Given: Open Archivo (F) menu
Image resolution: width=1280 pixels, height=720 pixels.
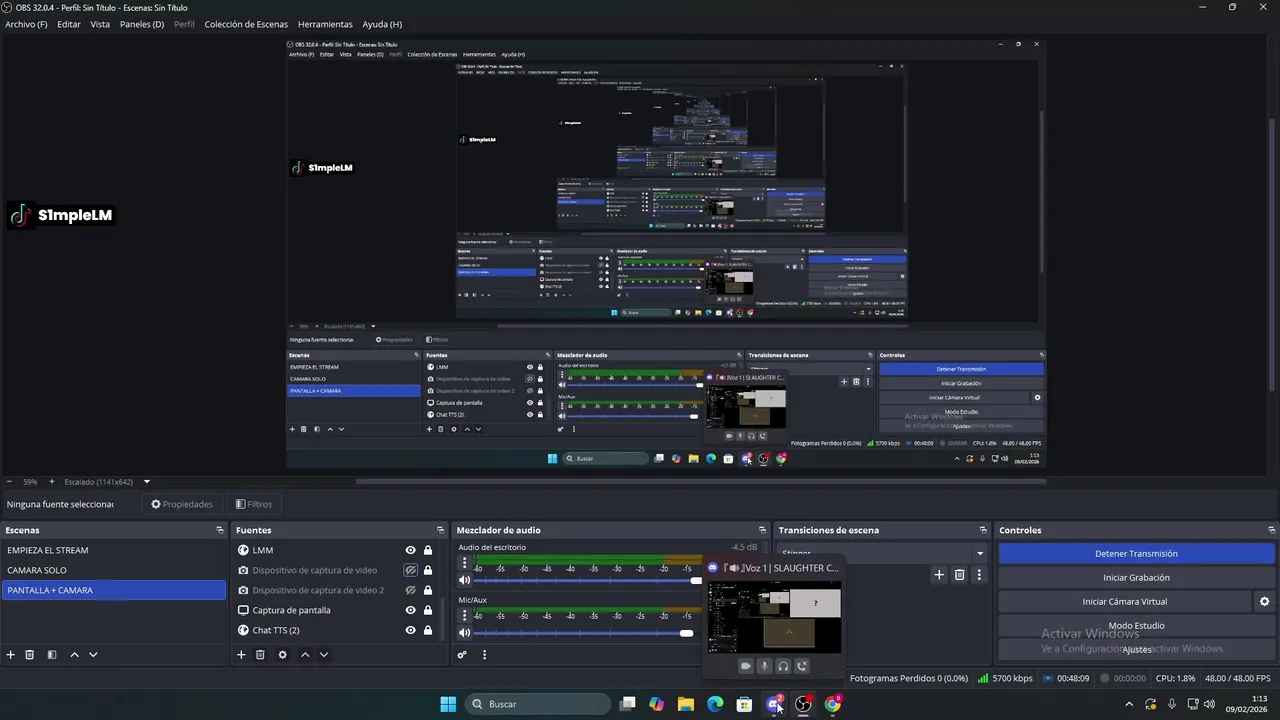Looking at the screenshot, I should (26, 24).
